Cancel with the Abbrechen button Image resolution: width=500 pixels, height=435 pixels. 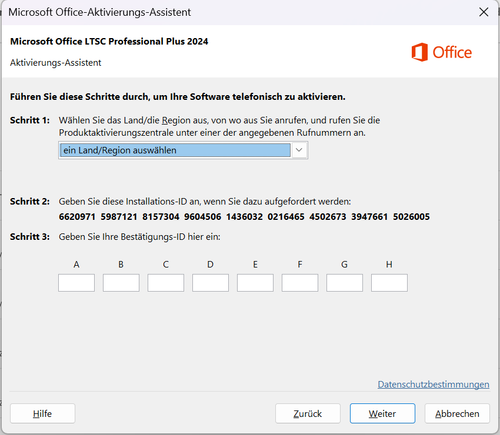click(x=457, y=414)
